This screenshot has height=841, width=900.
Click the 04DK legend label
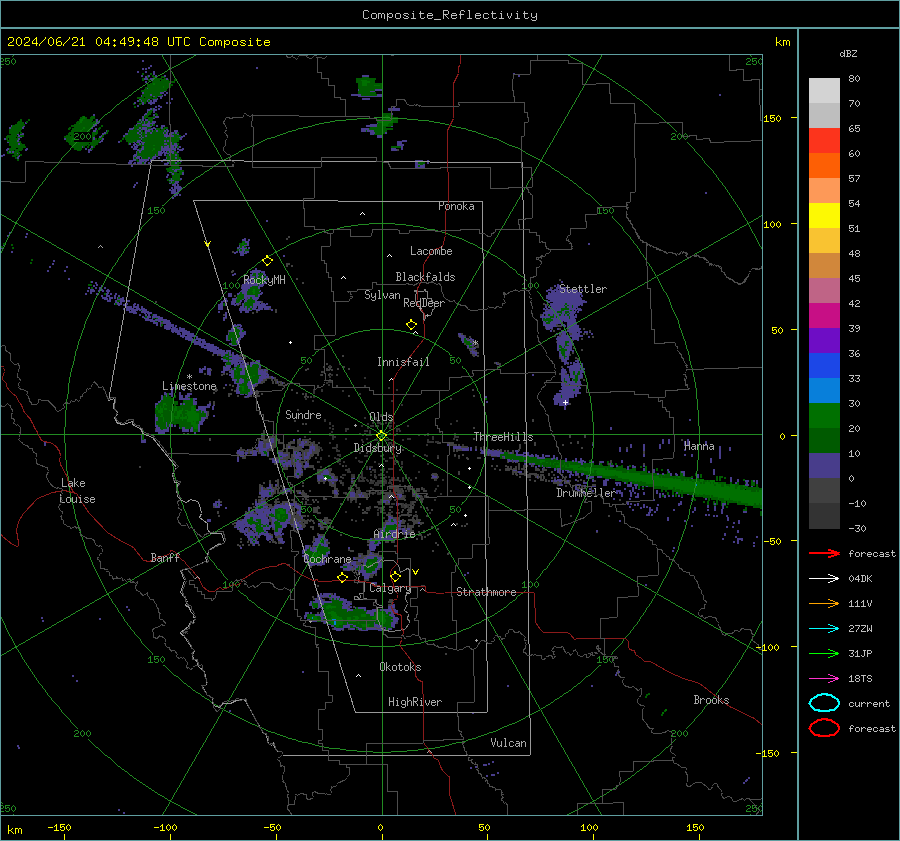(x=860, y=579)
